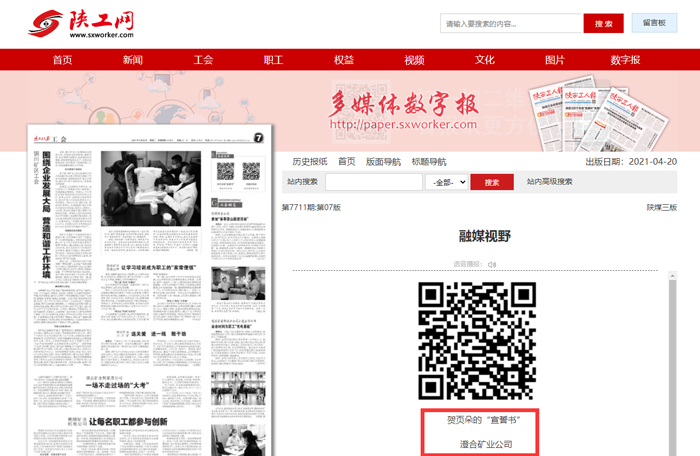Open the 职工 menu item
Screen dimensions: 700x456
pos(273,60)
